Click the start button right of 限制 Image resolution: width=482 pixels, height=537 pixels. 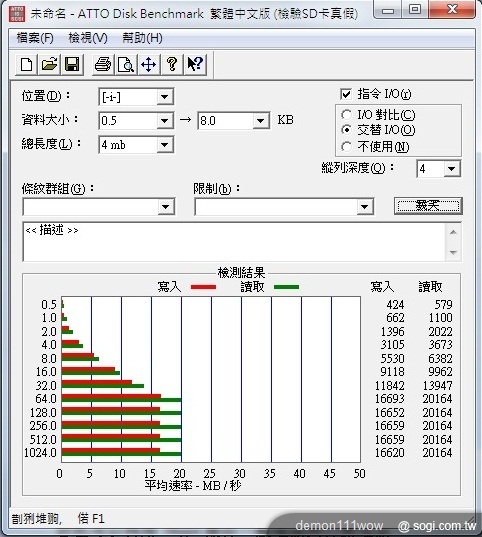point(428,206)
